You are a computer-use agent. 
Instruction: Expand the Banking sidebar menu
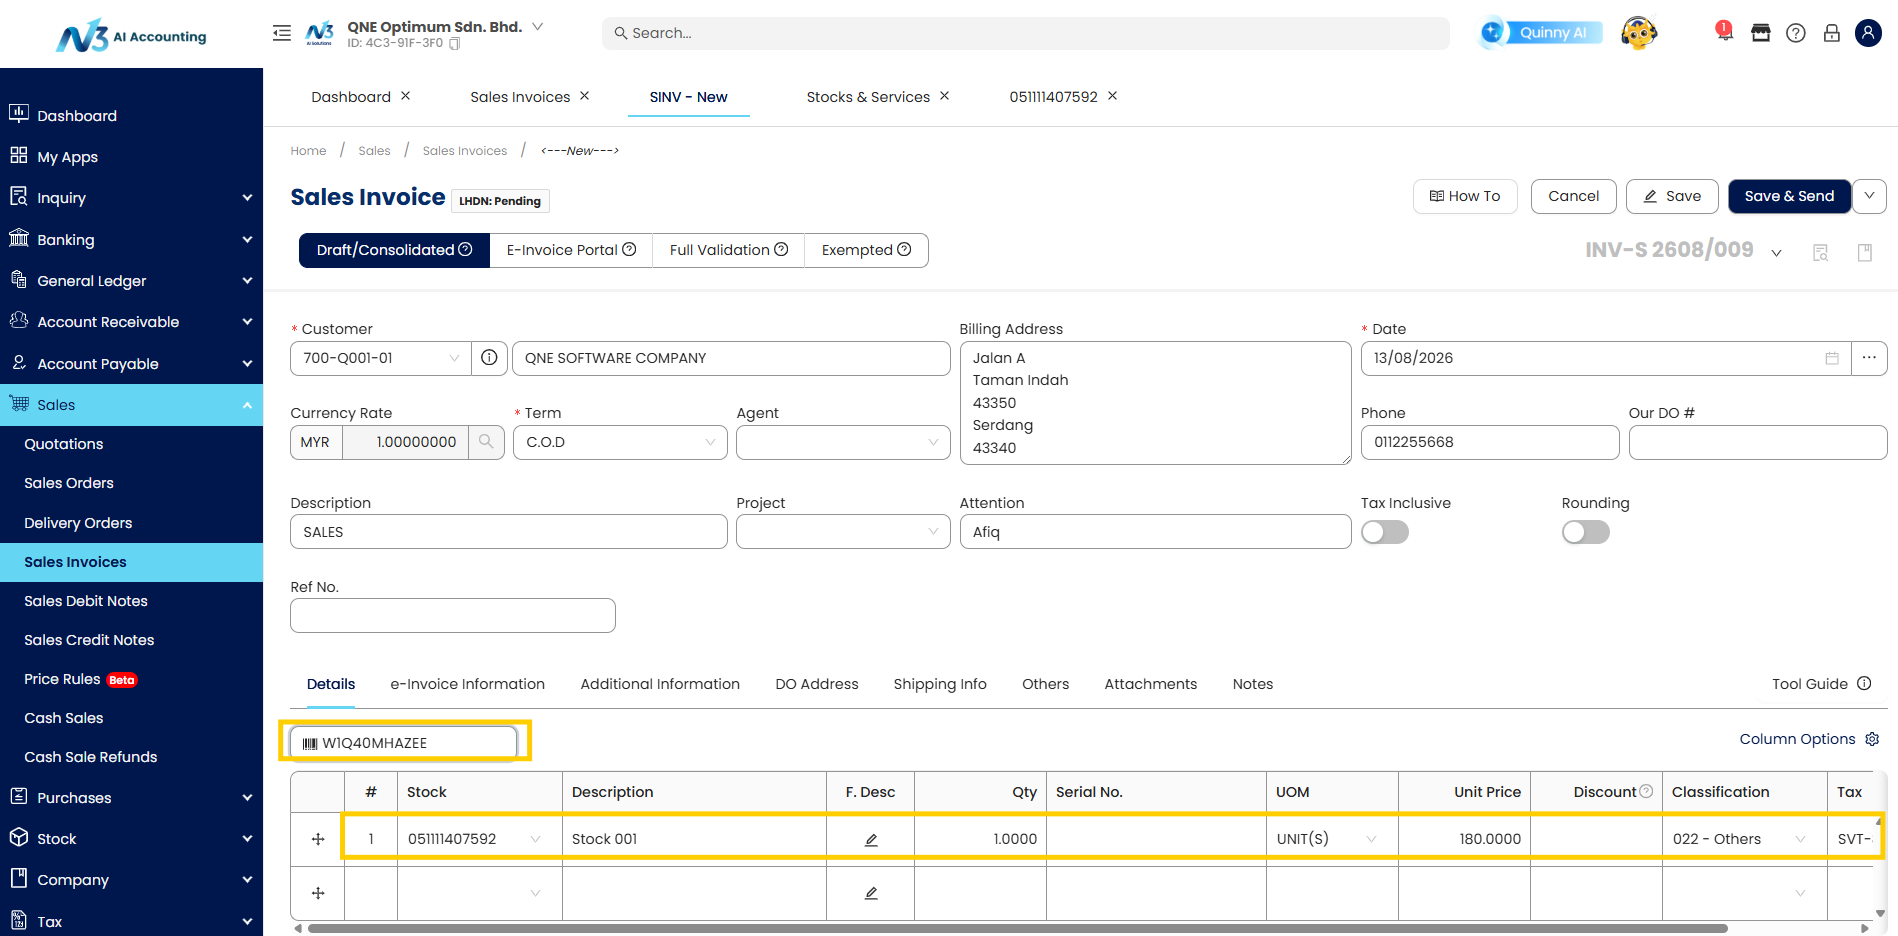tap(131, 240)
